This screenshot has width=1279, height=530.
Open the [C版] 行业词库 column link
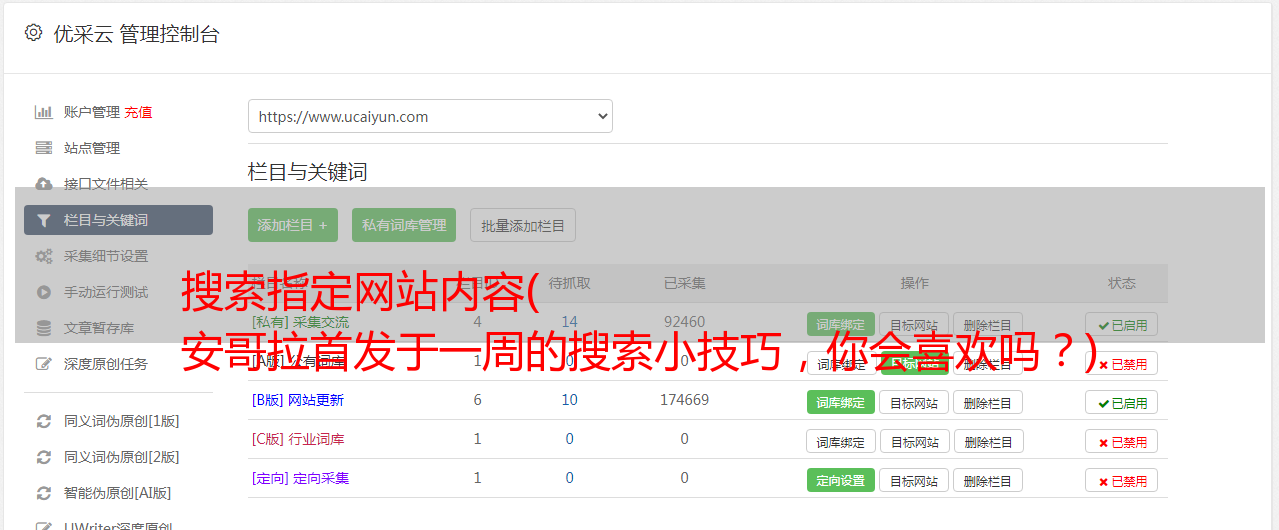point(297,439)
